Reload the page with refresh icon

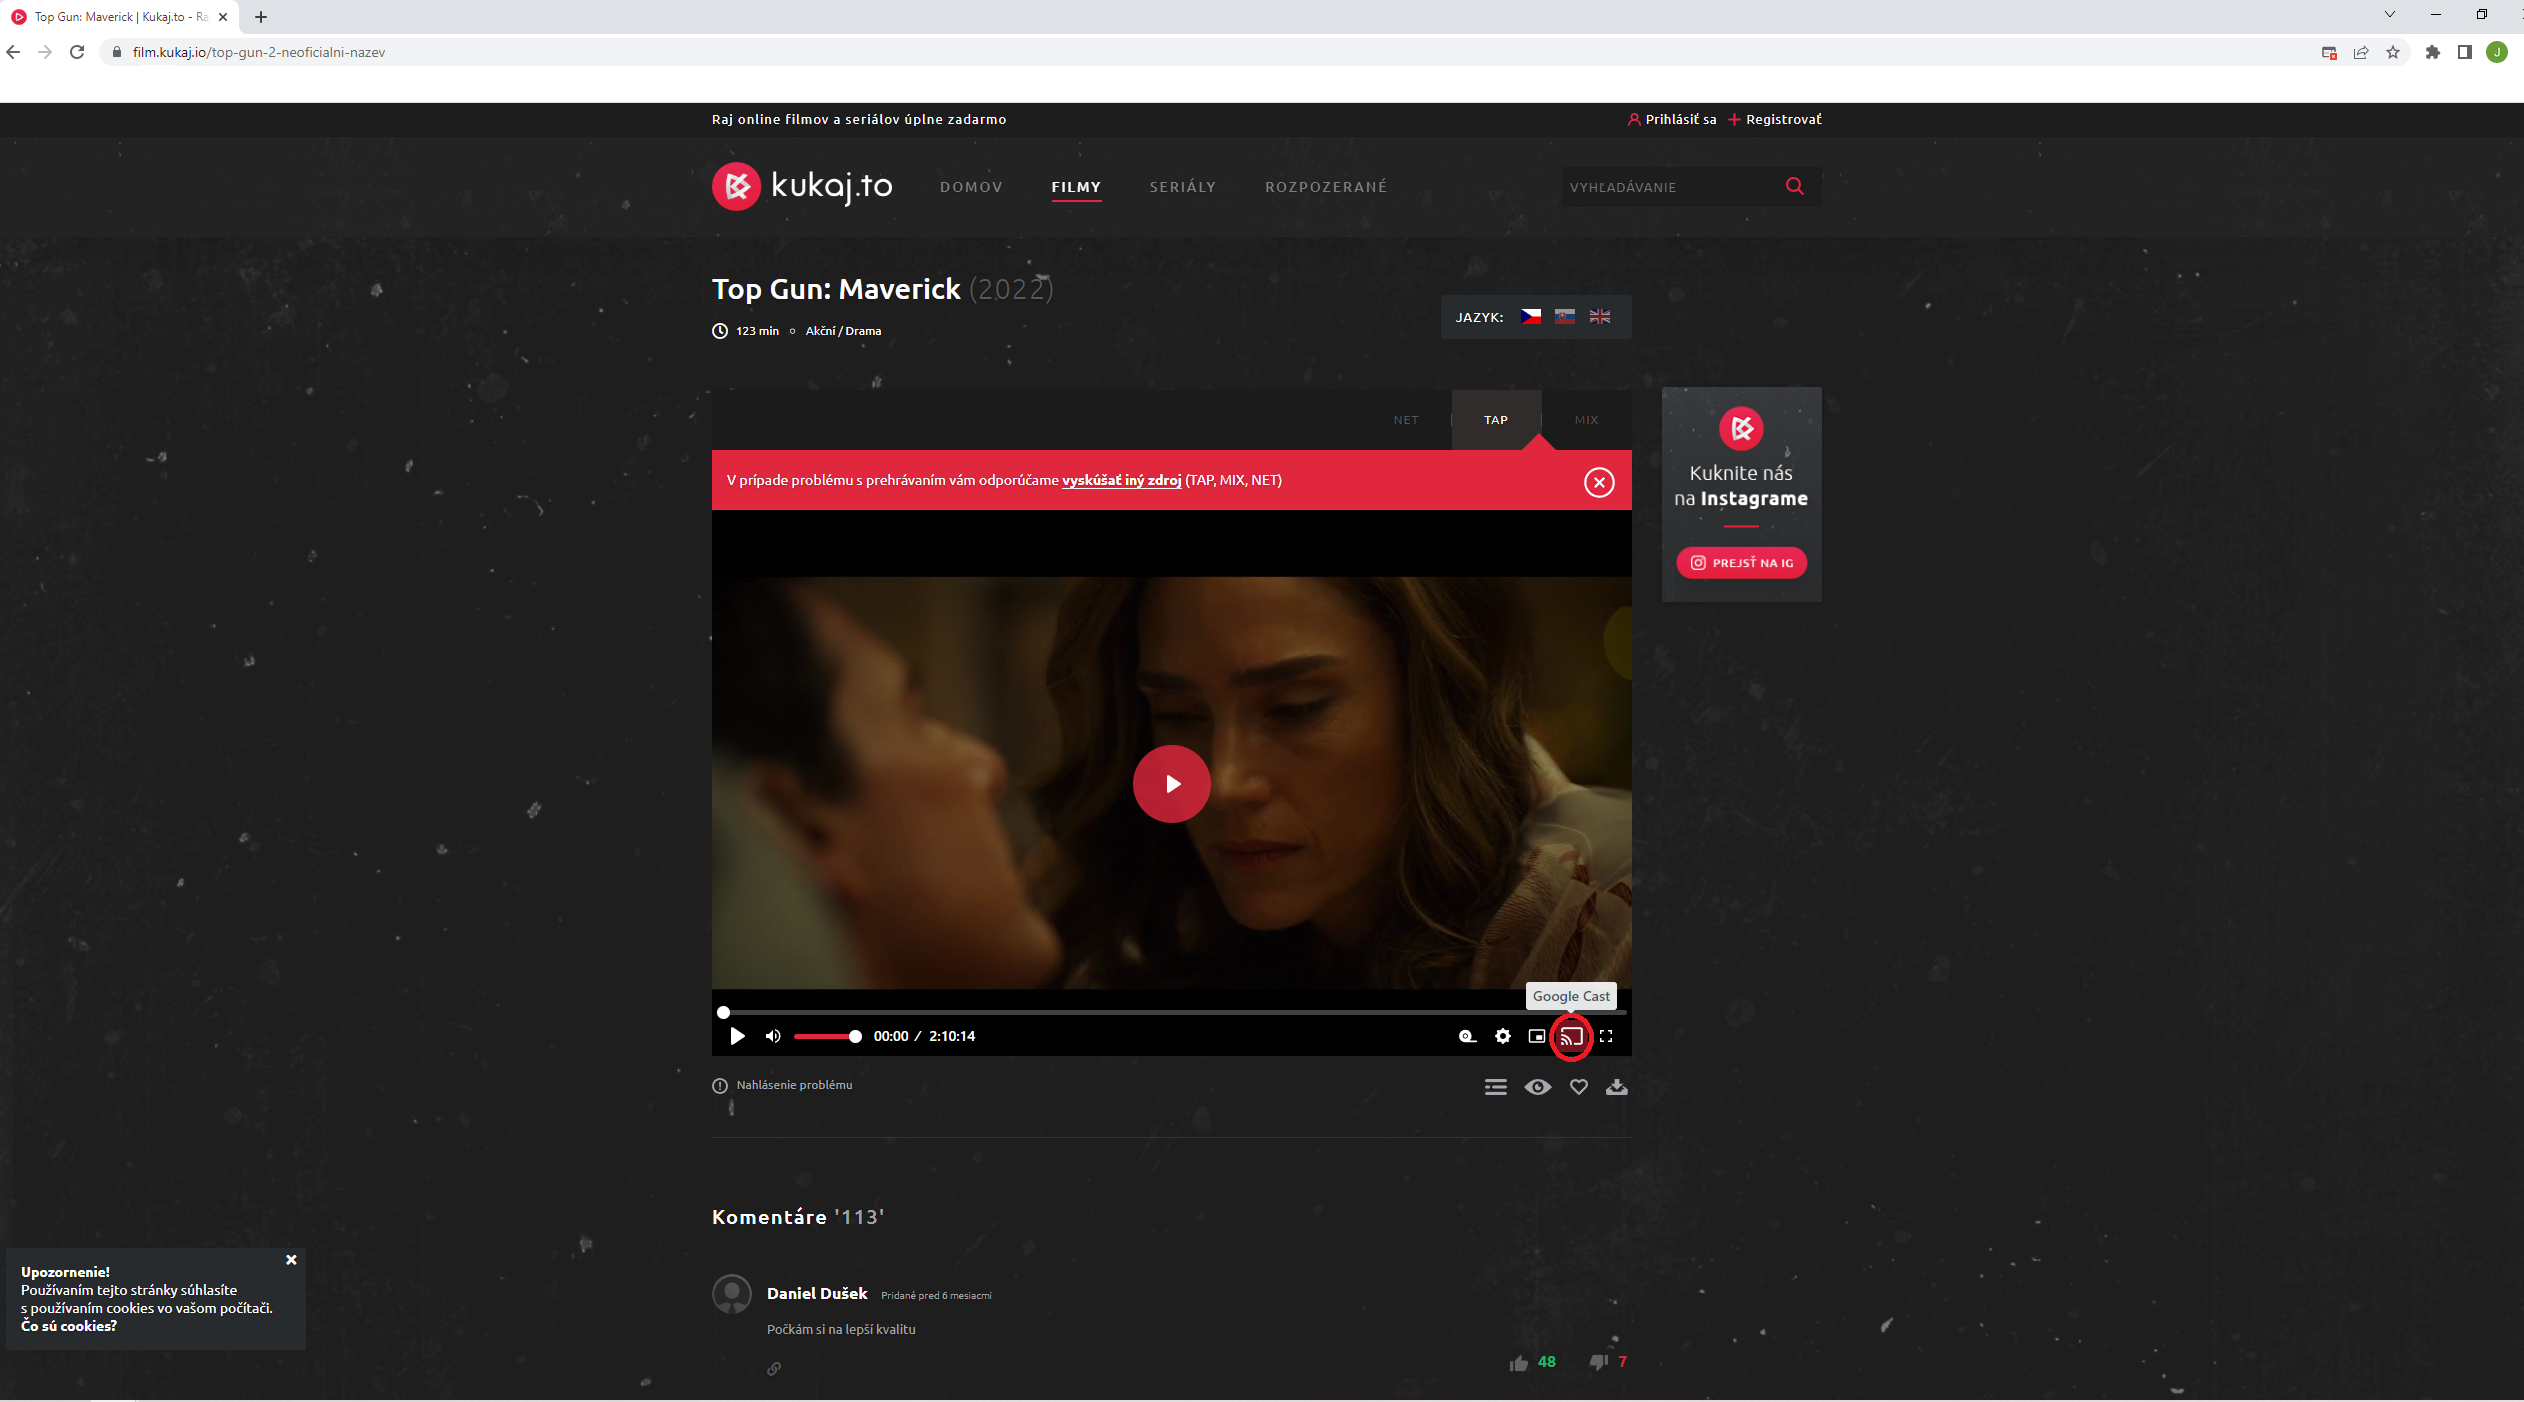77,52
